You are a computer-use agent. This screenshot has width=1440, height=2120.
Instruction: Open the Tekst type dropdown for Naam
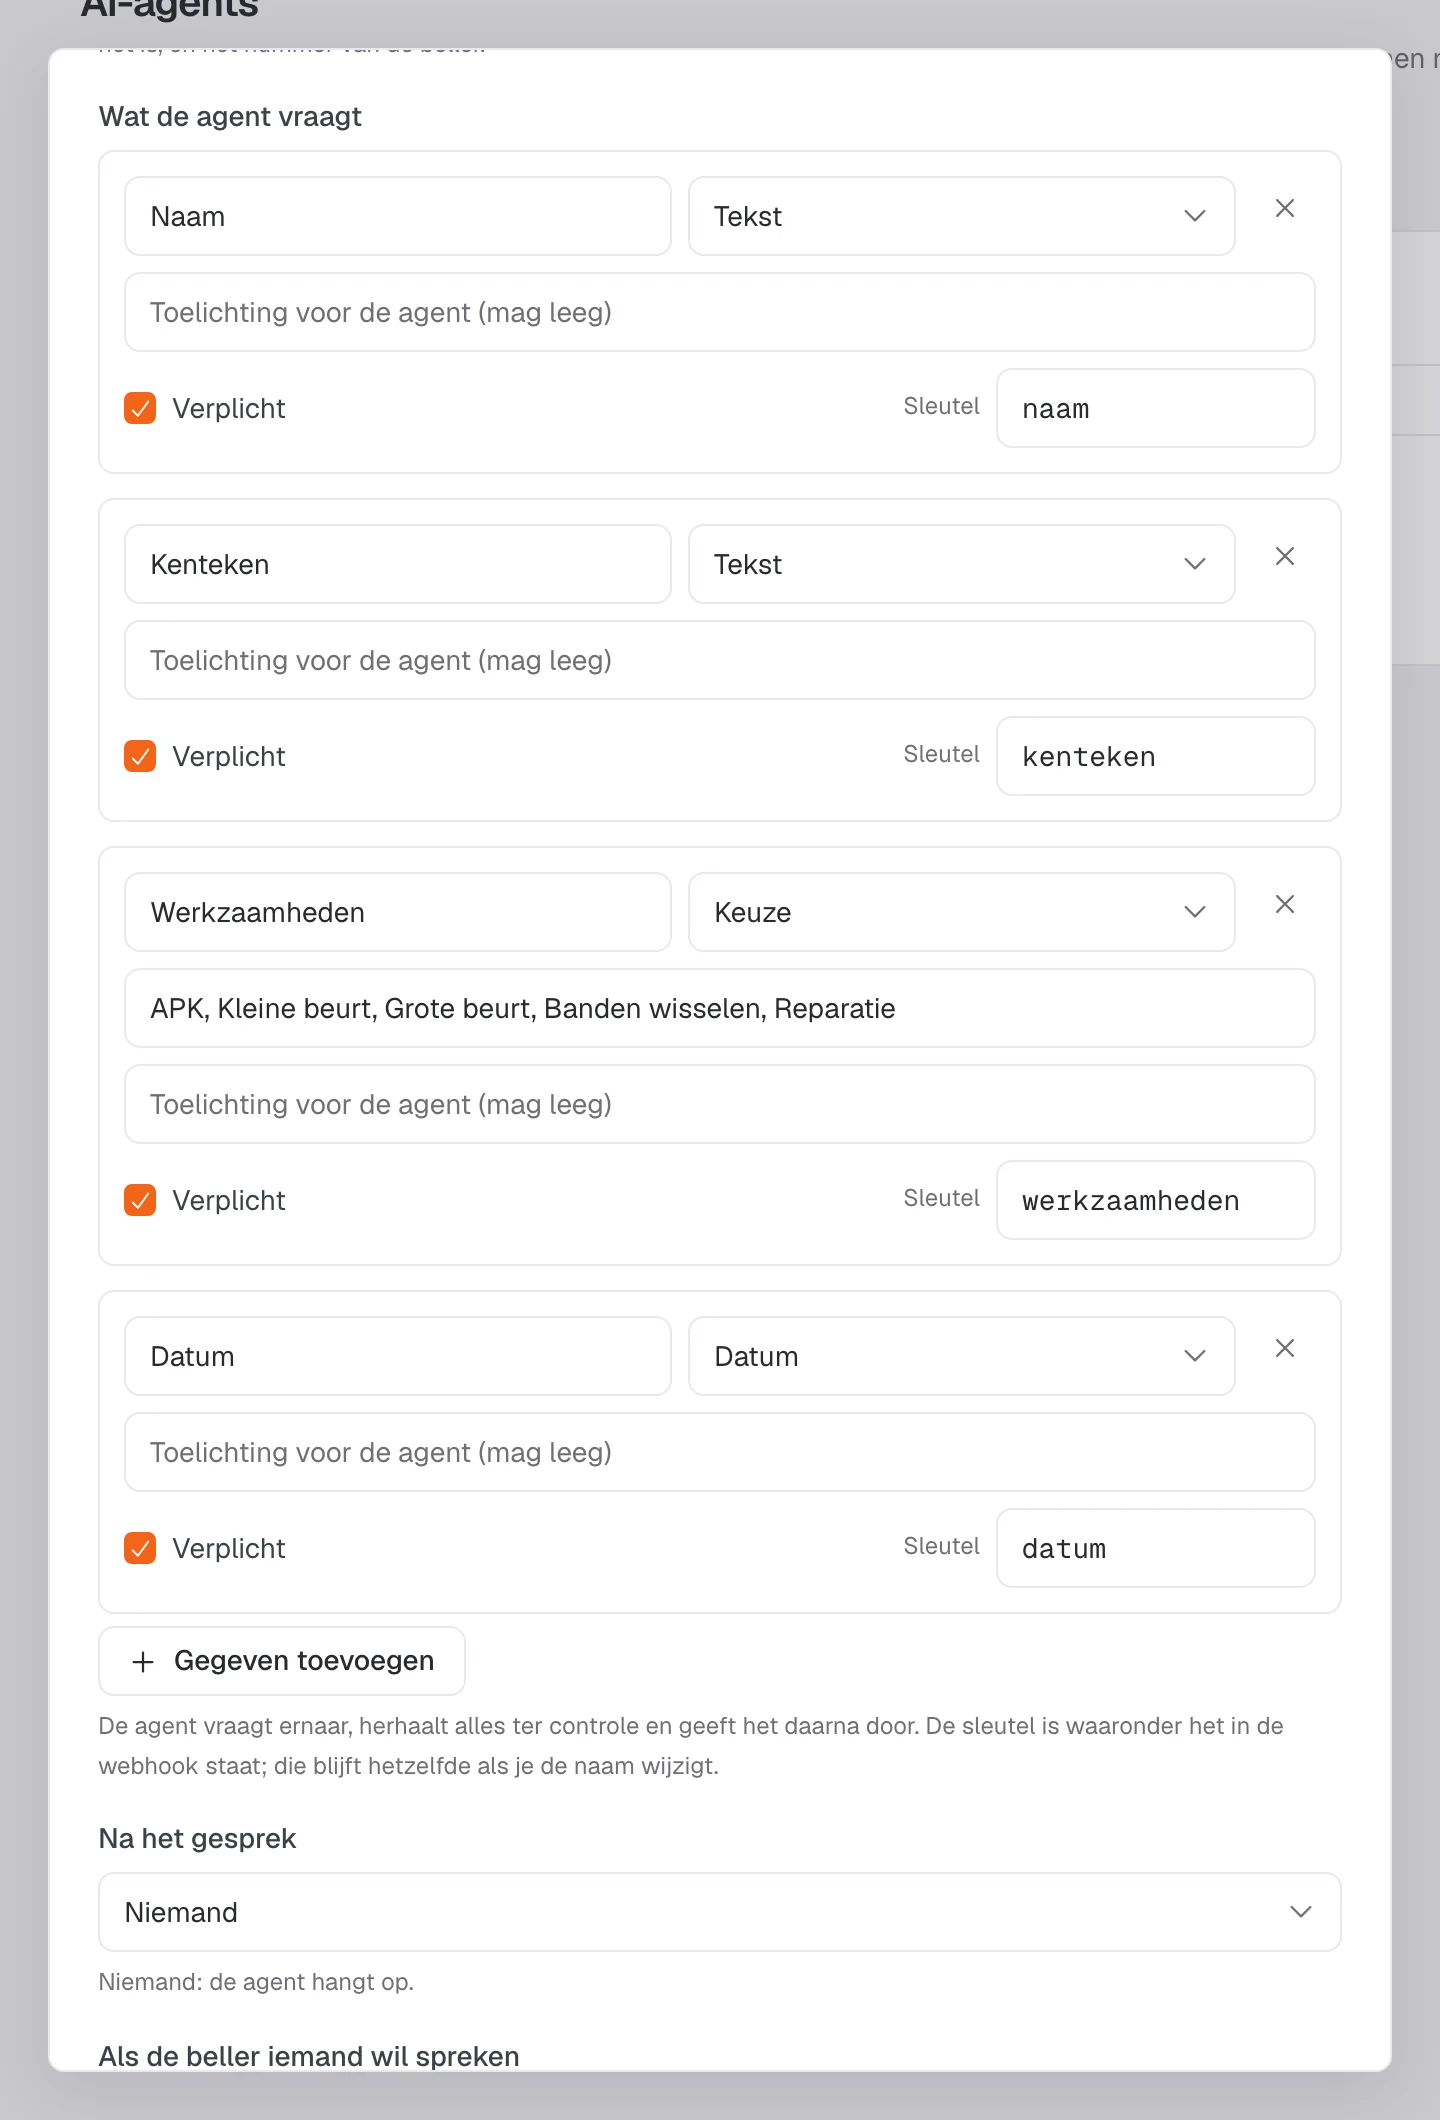tap(961, 216)
